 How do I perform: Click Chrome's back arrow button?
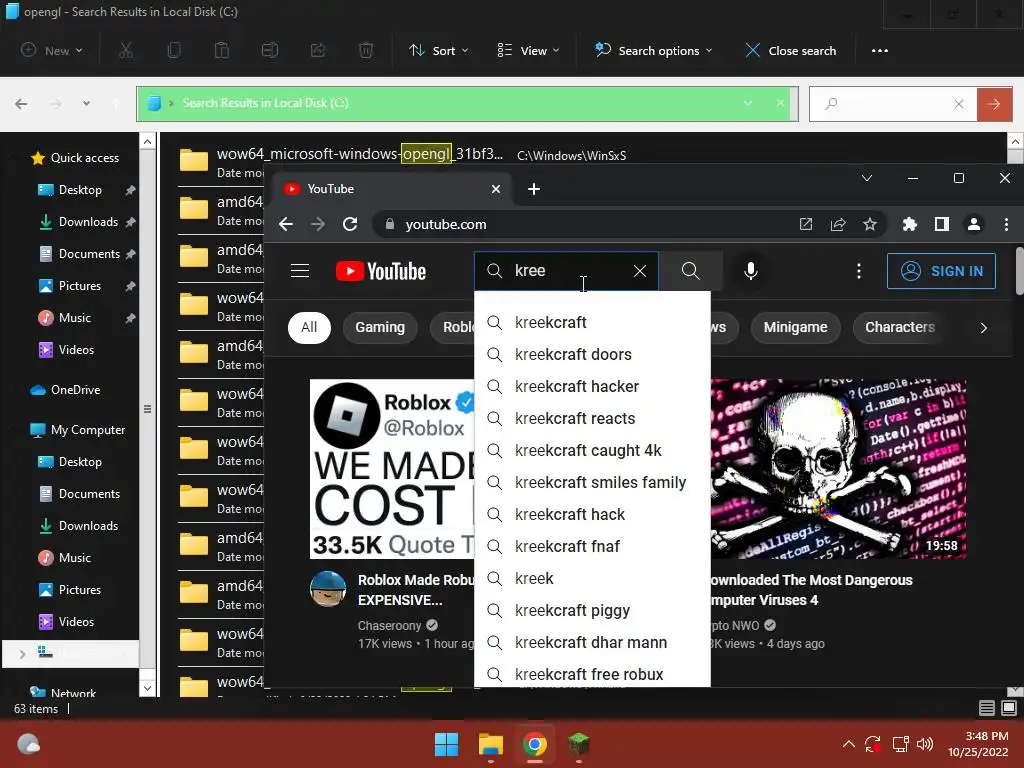[285, 225]
